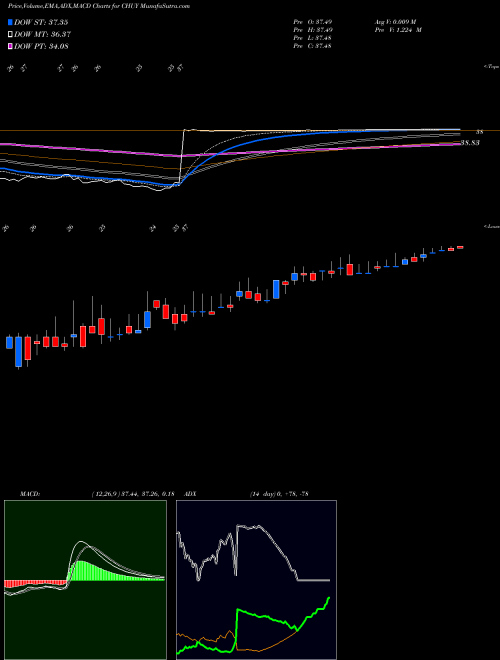Image resolution: width=500 pixels, height=660 pixels.
Task: Click the 38 price axis label
Action: click(x=480, y=133)
